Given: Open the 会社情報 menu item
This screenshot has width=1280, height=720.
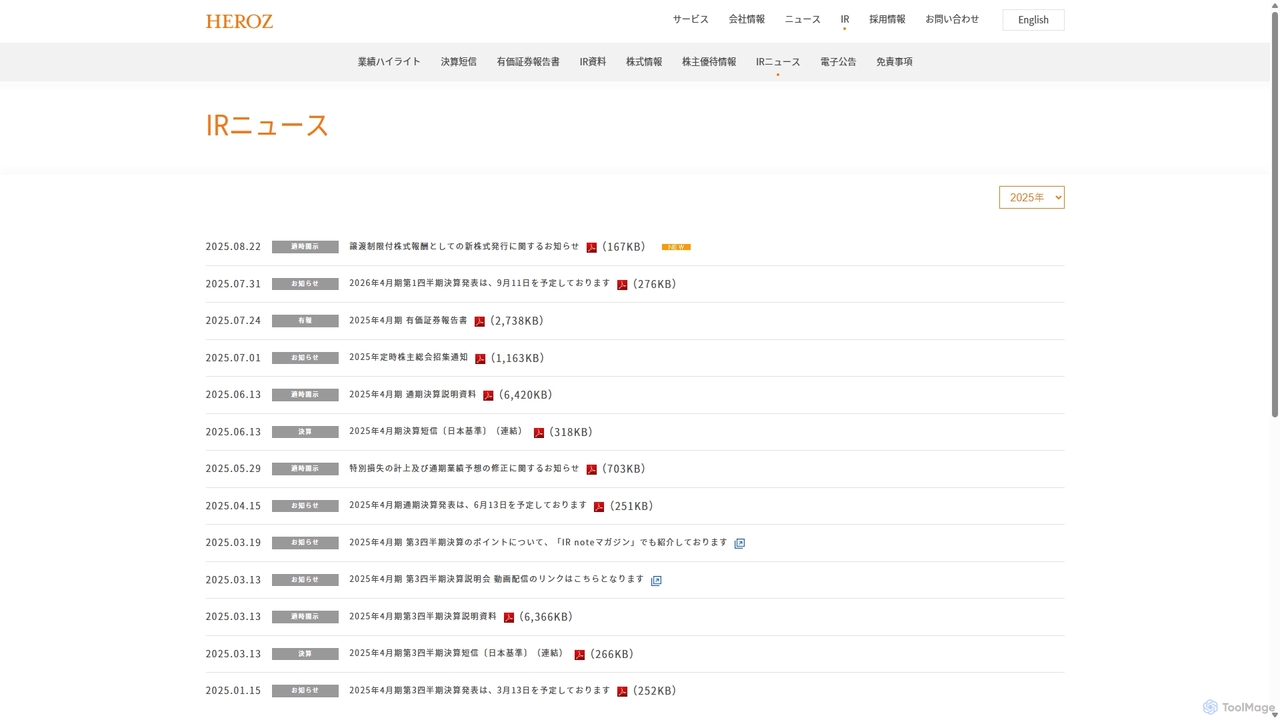Looking at the screenshot, I should pyautogui.click(x=746, y=19).
